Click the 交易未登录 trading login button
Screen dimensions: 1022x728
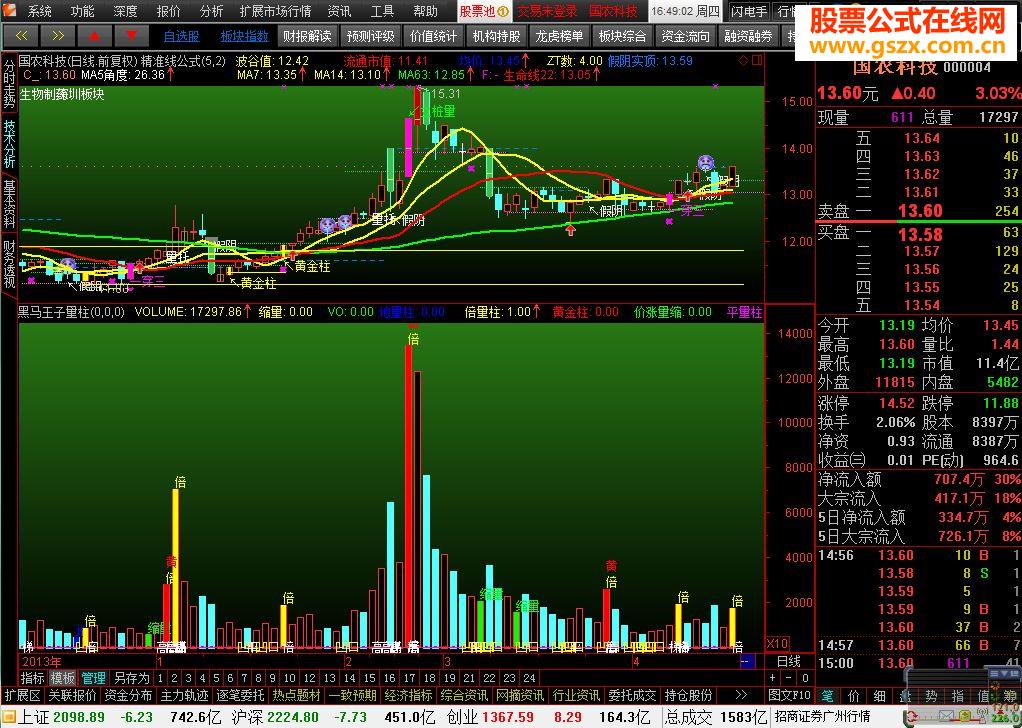548,11
